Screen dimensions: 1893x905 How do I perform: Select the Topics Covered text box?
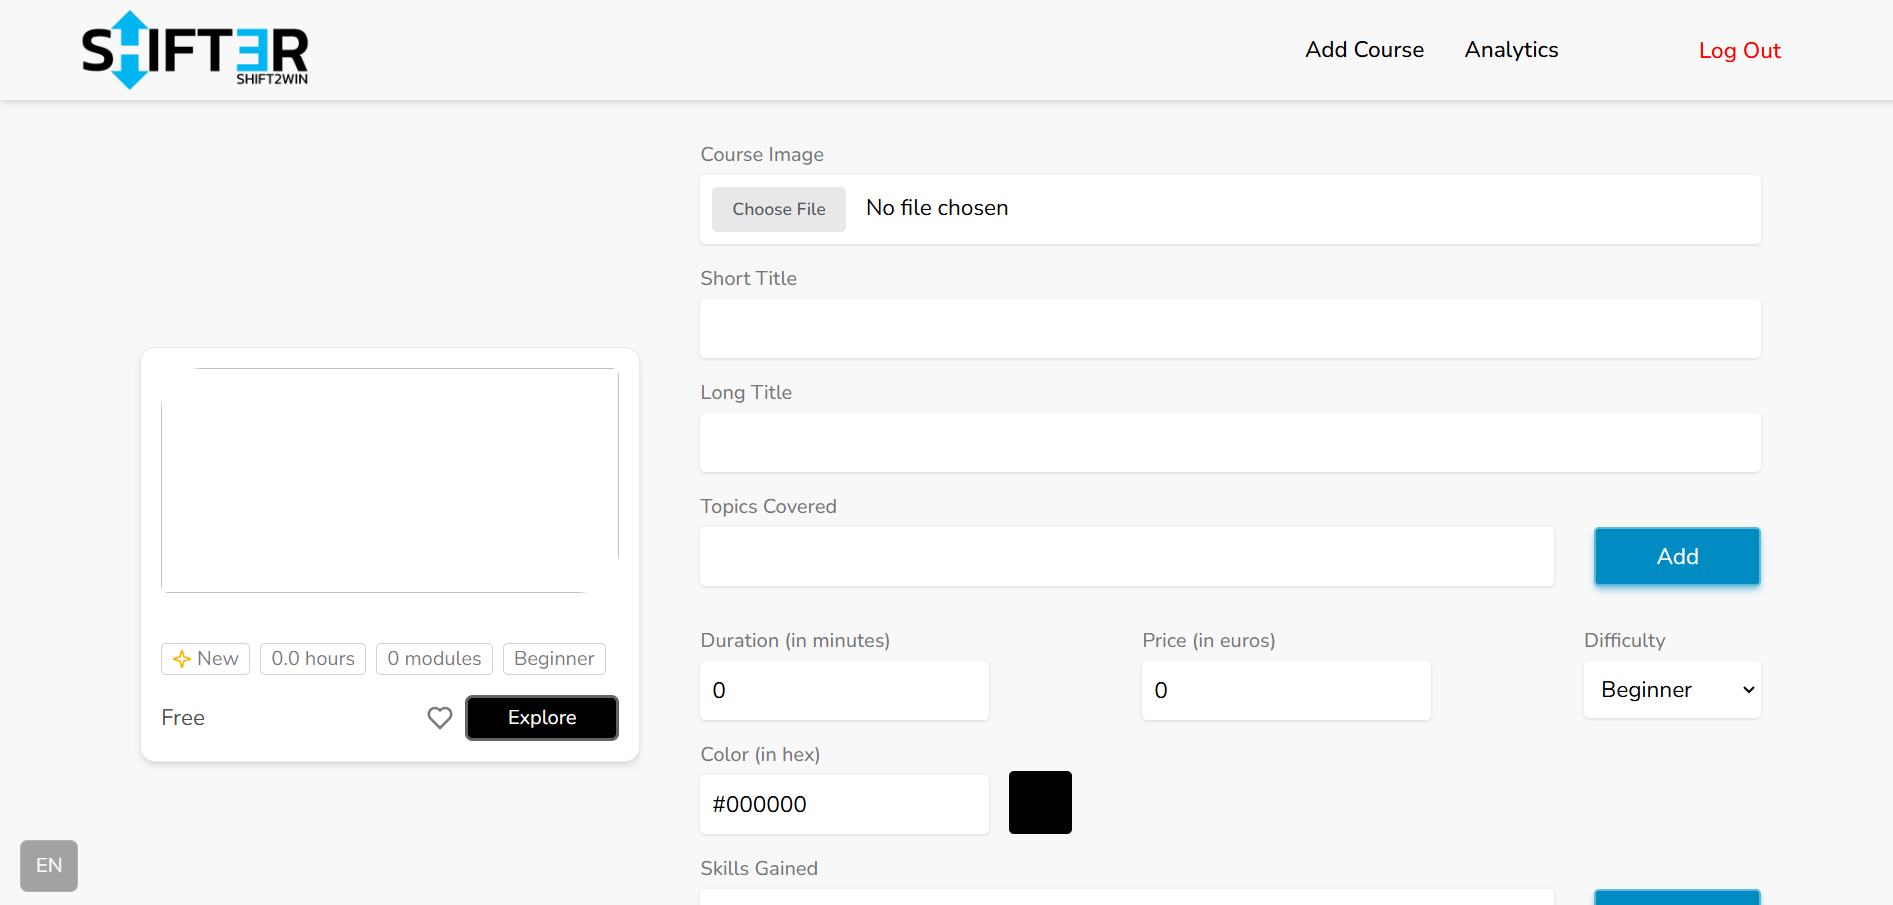click(x=1126, y=557)
